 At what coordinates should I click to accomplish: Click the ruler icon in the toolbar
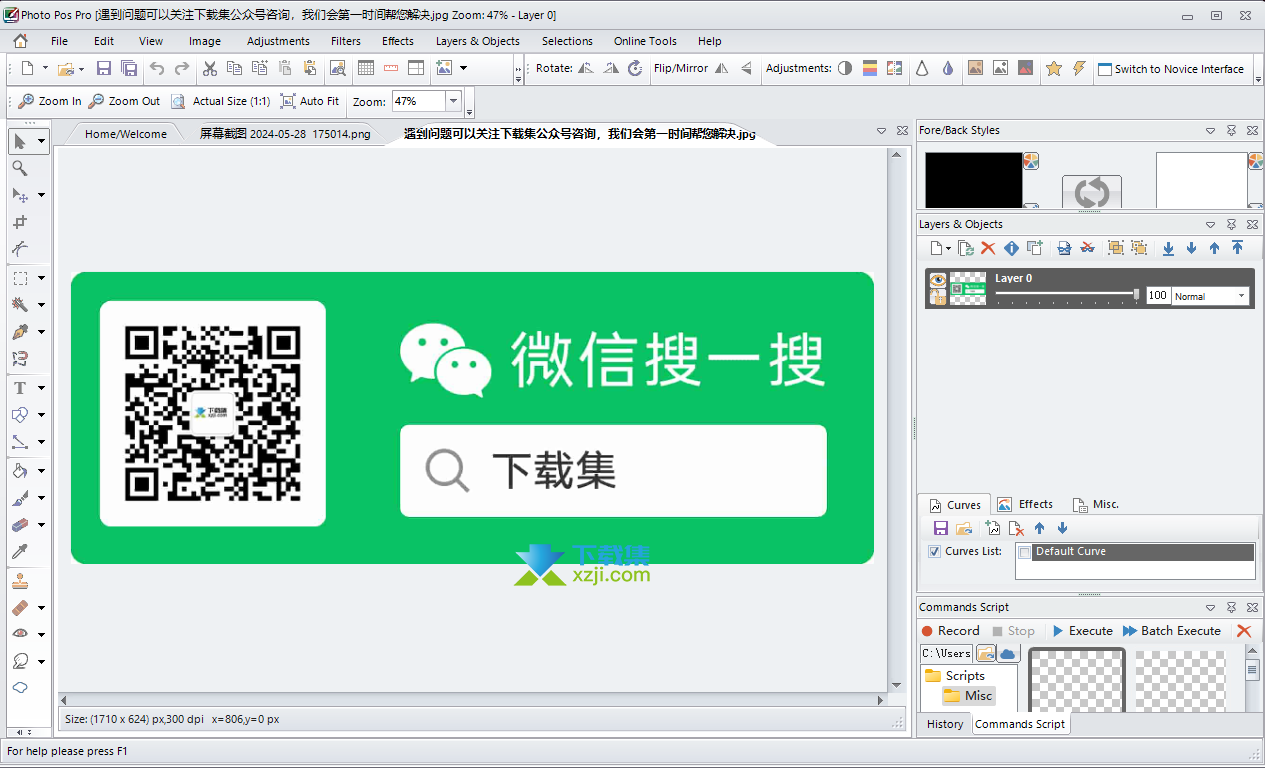tap(390, 68)
